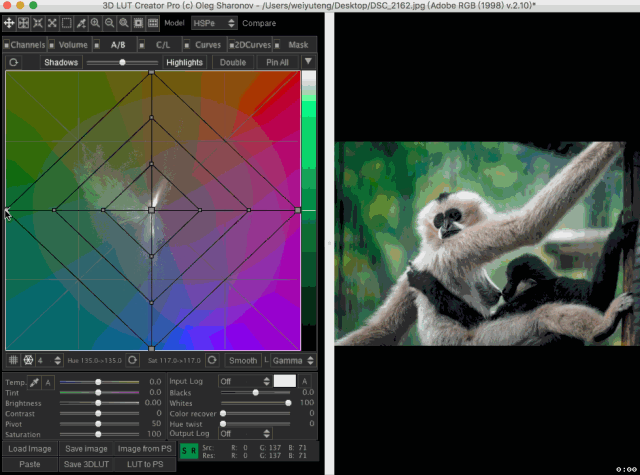640x475 pixels.
Task: Click the Shadows–Highlights slider handle
Action: tap(122, 62)
